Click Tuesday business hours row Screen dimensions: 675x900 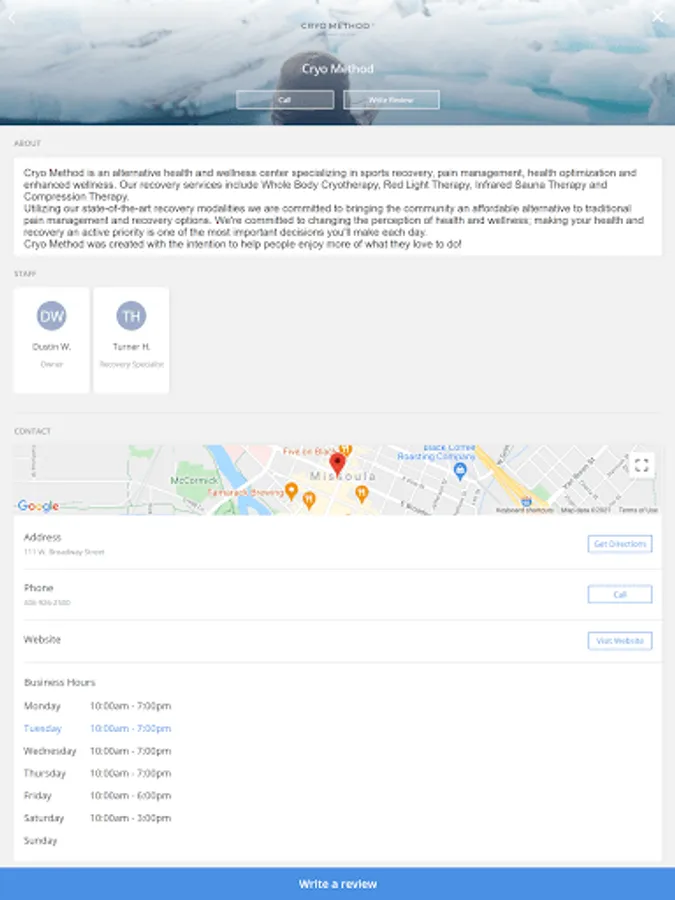tap(98, 728)
